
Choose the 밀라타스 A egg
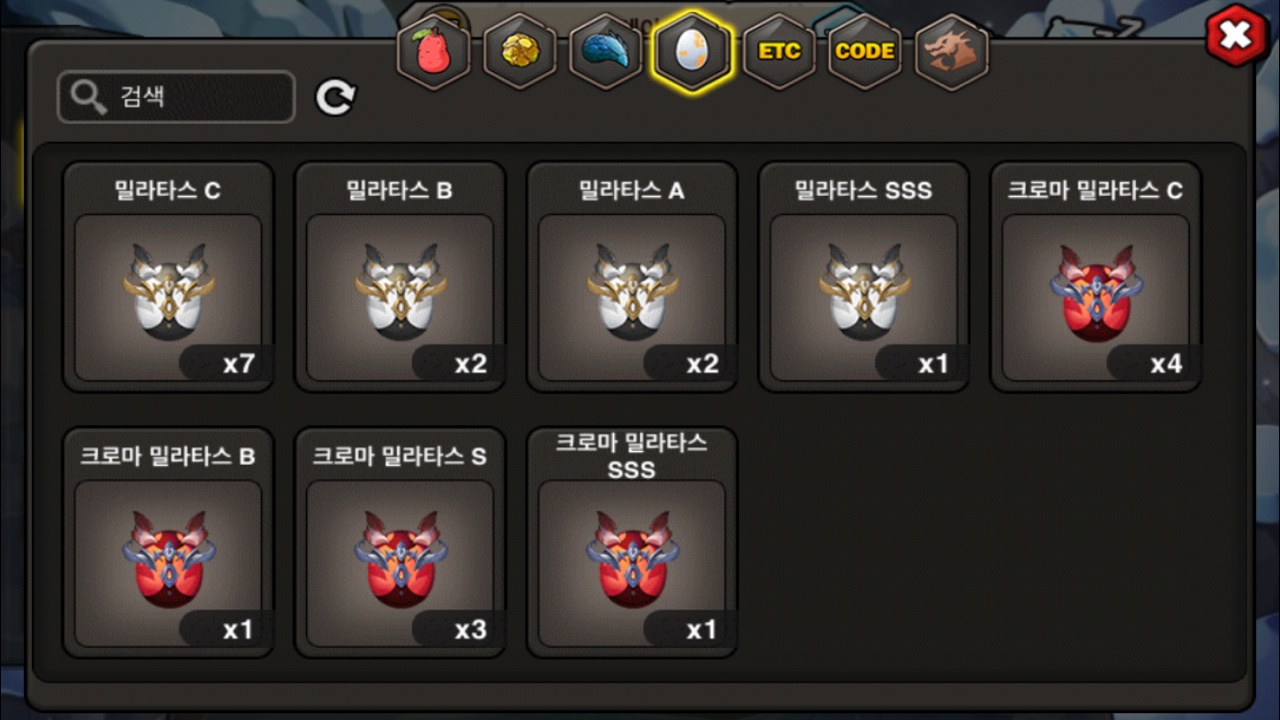(632, 277)
